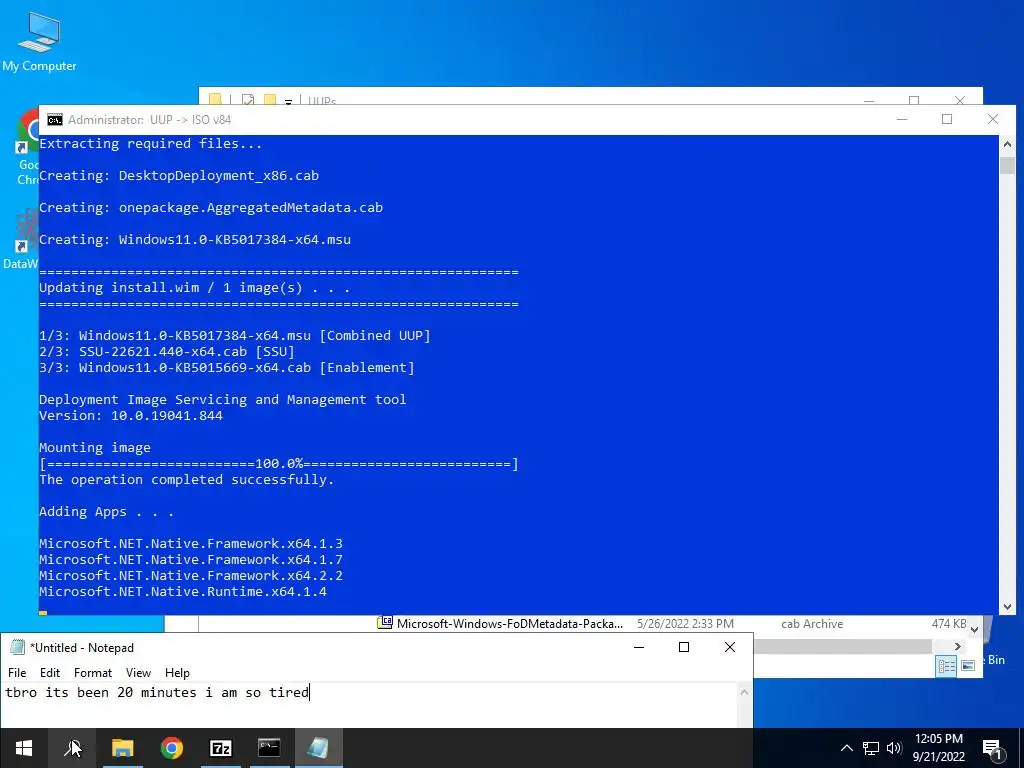The width and height of the screenshot is (1024, 768).
Task: Click 'Deployment Image Servicing and Management tool' line
Action: (x=223, y=399)
